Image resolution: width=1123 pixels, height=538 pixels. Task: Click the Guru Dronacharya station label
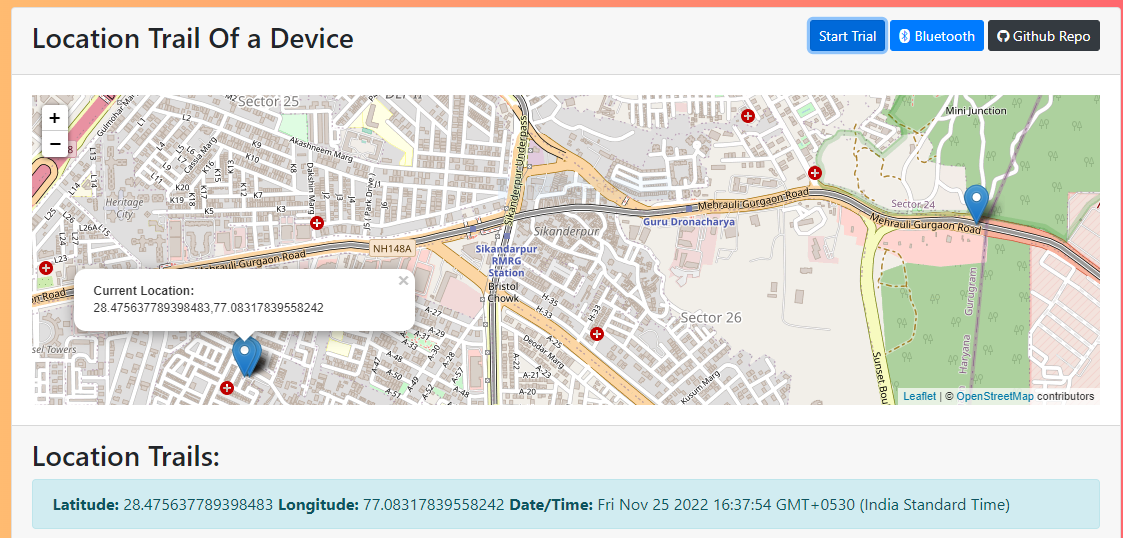click(688, 221)
